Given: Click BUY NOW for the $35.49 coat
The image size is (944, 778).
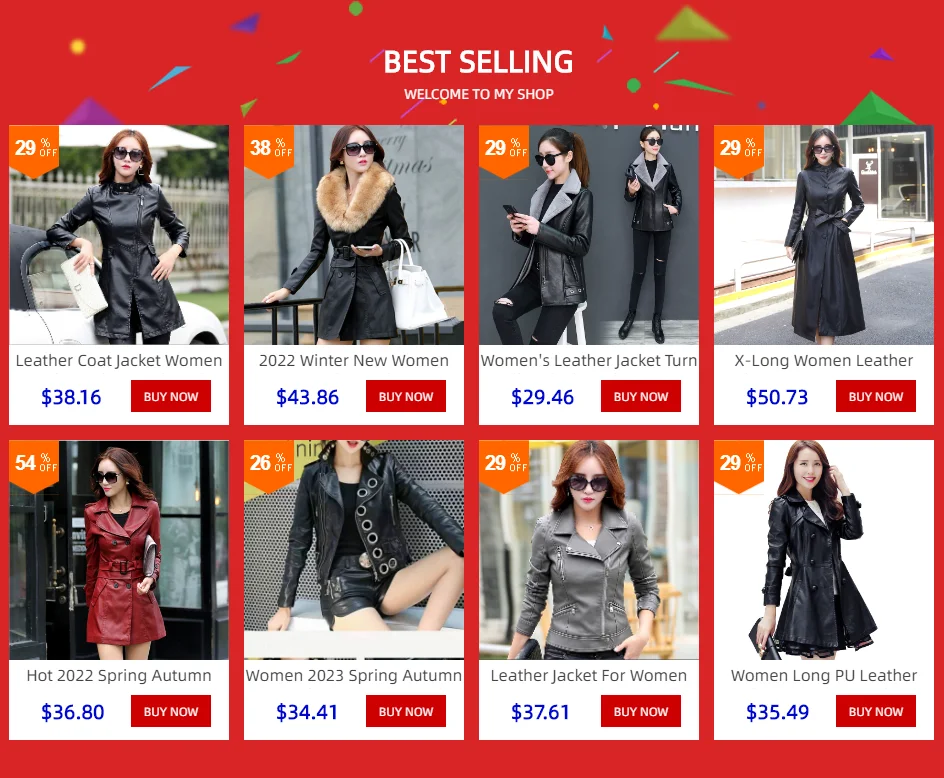Looking at the screenshot, I should 876,711.
